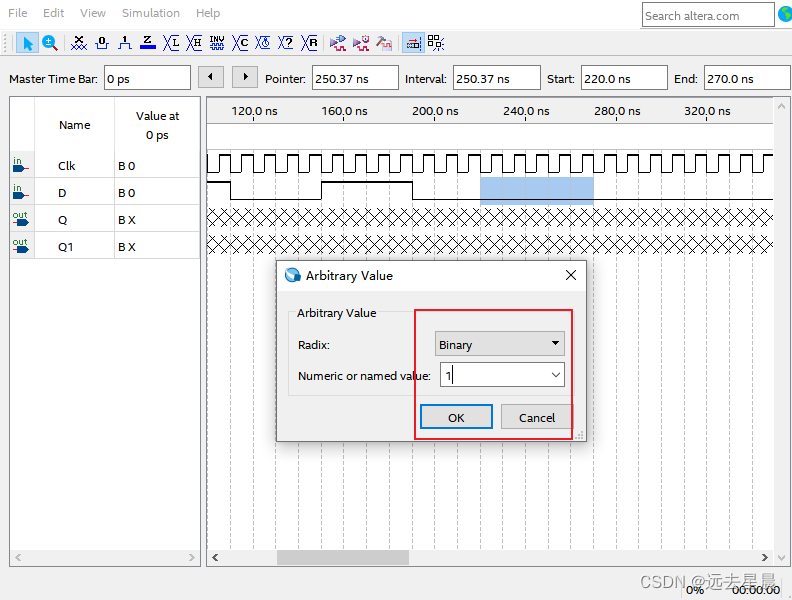The height and width of the screenshot is (600, 792).
Task: Click D input pin icon
Action: 20,192
